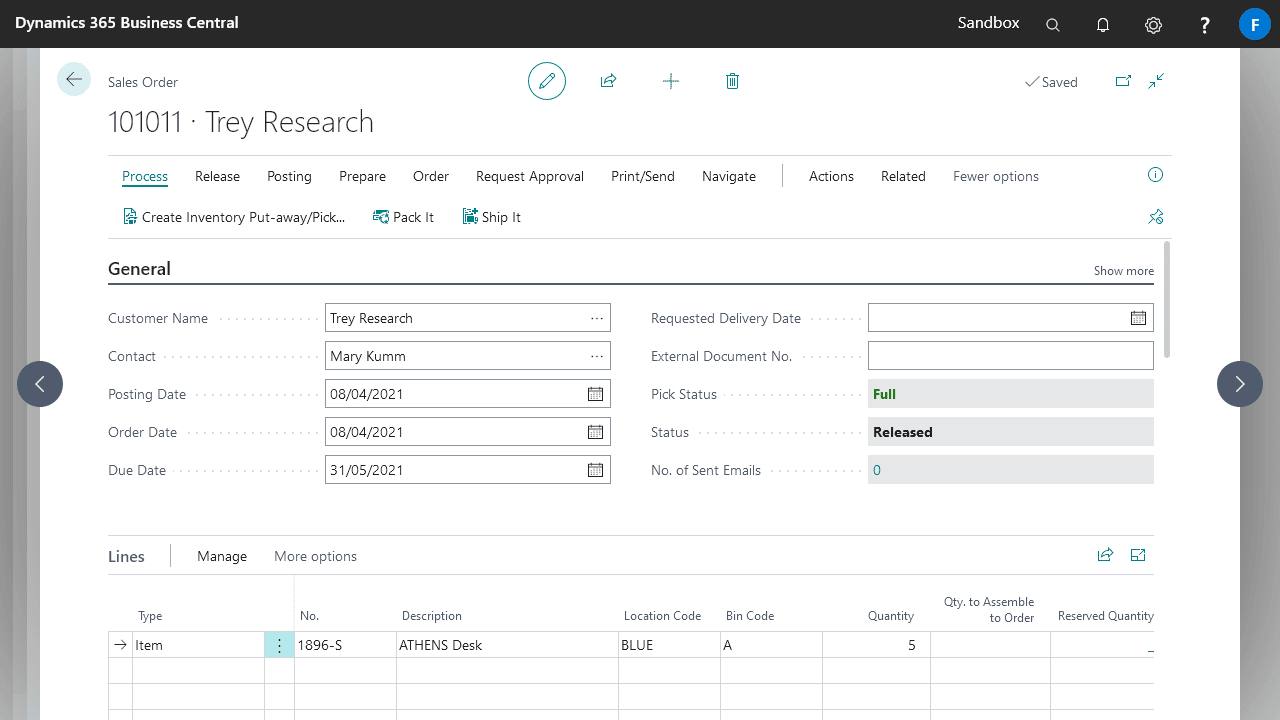Click the External Document No. field
1280x720 pixels.
1011,356
